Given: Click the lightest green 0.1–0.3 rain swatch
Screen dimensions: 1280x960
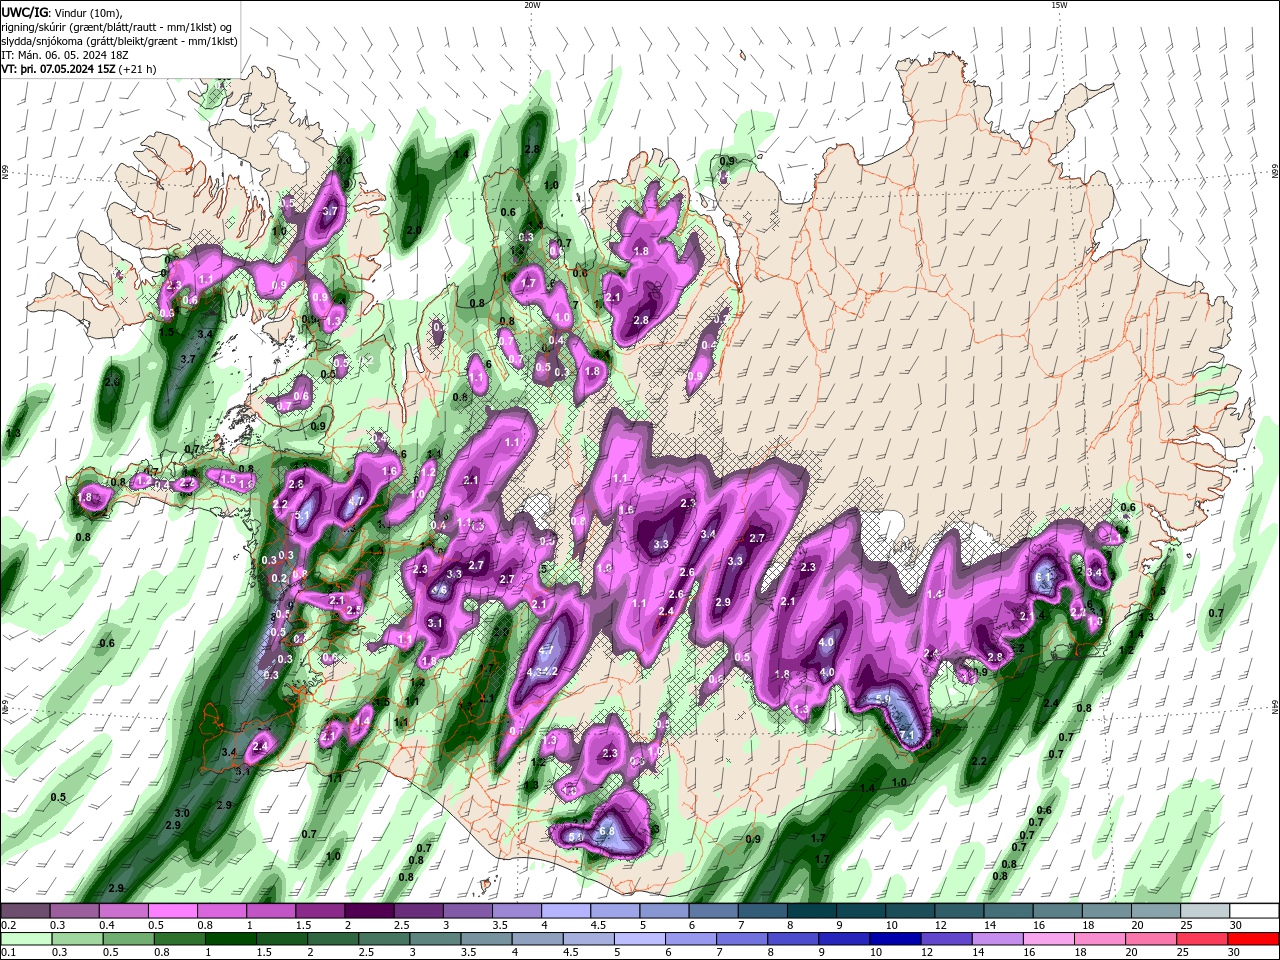Looking at the screenshot, I should 25,939.
